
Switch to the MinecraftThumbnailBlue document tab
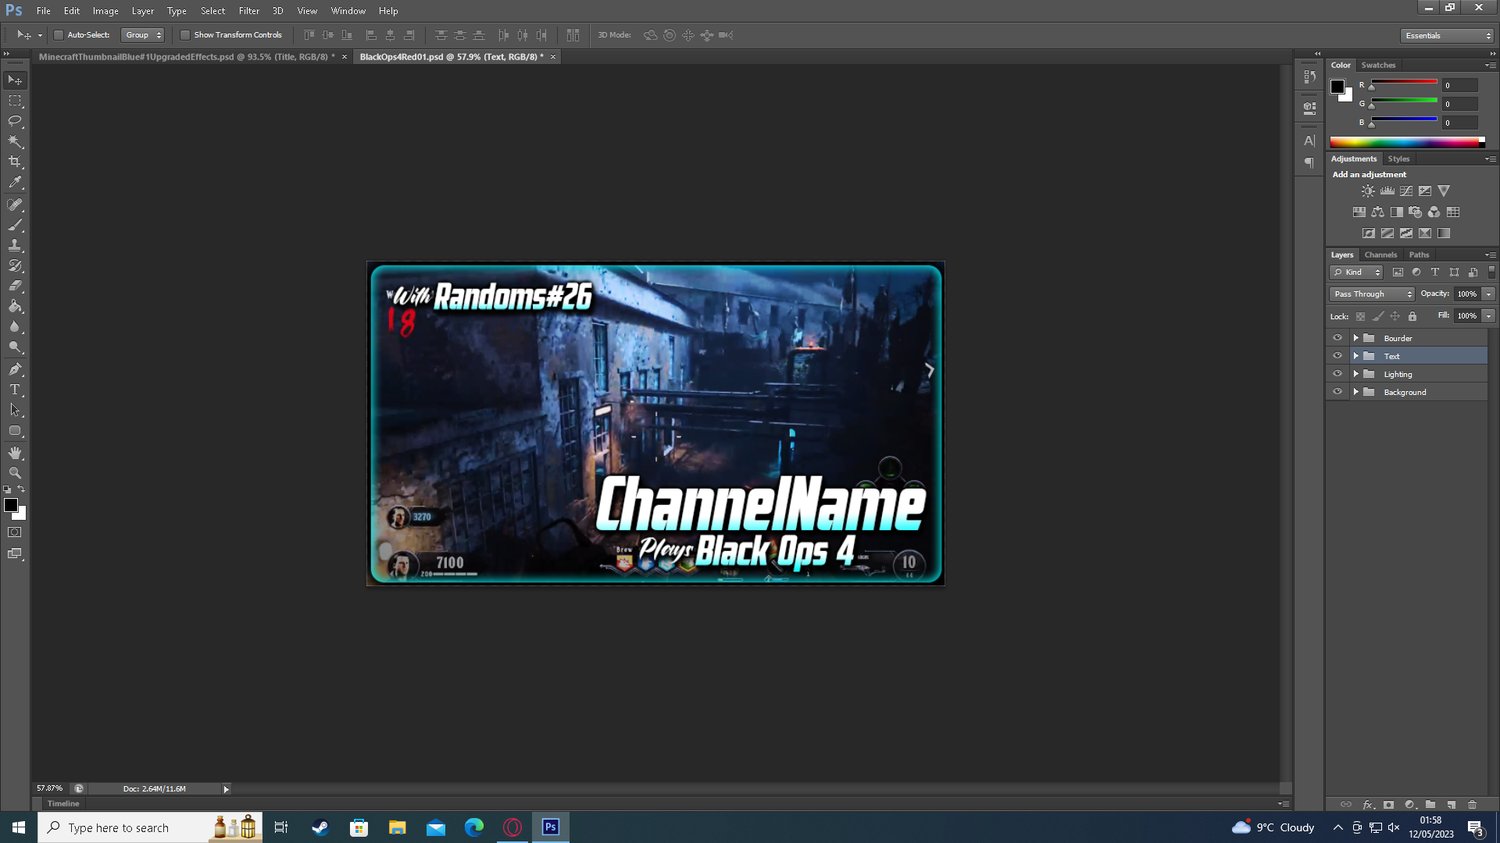click(x=186, y=57)
